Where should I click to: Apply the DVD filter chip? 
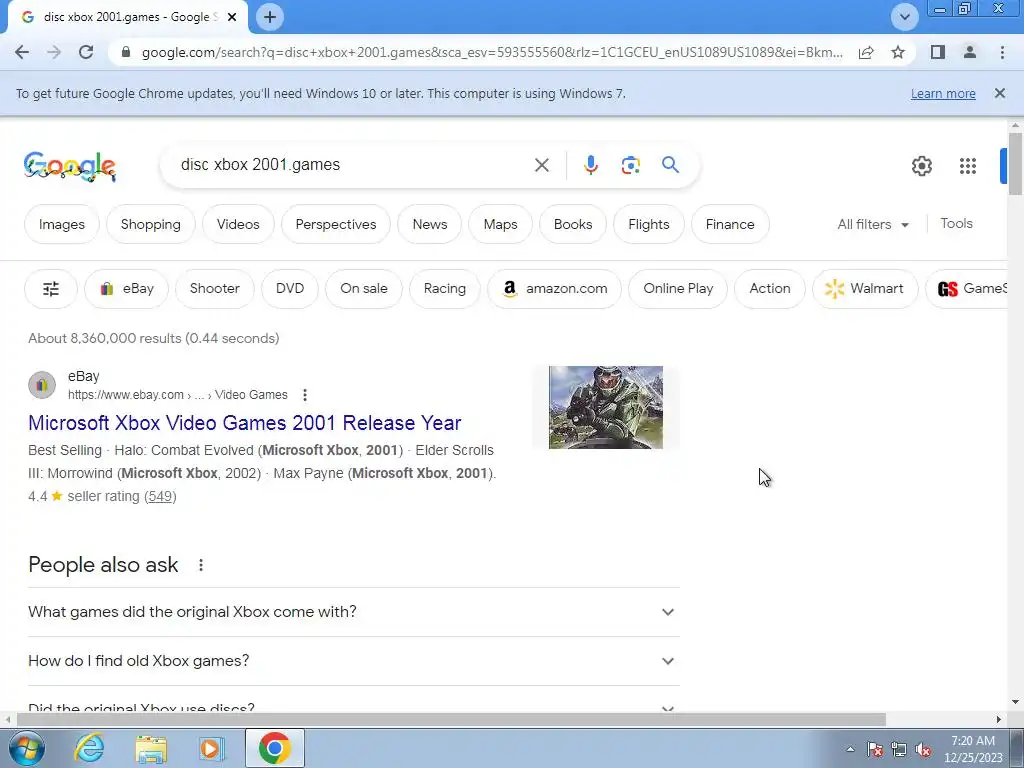point(290,289)
